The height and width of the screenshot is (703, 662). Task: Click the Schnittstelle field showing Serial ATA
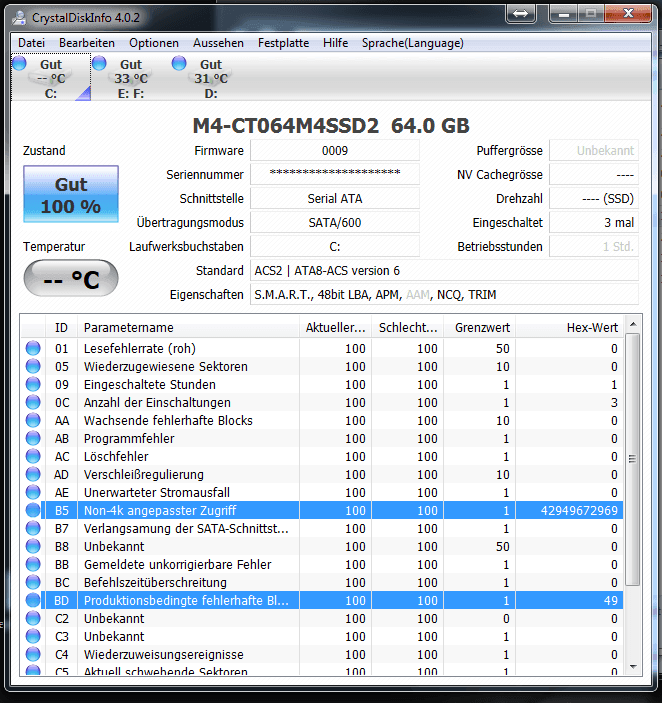[335, 199]
